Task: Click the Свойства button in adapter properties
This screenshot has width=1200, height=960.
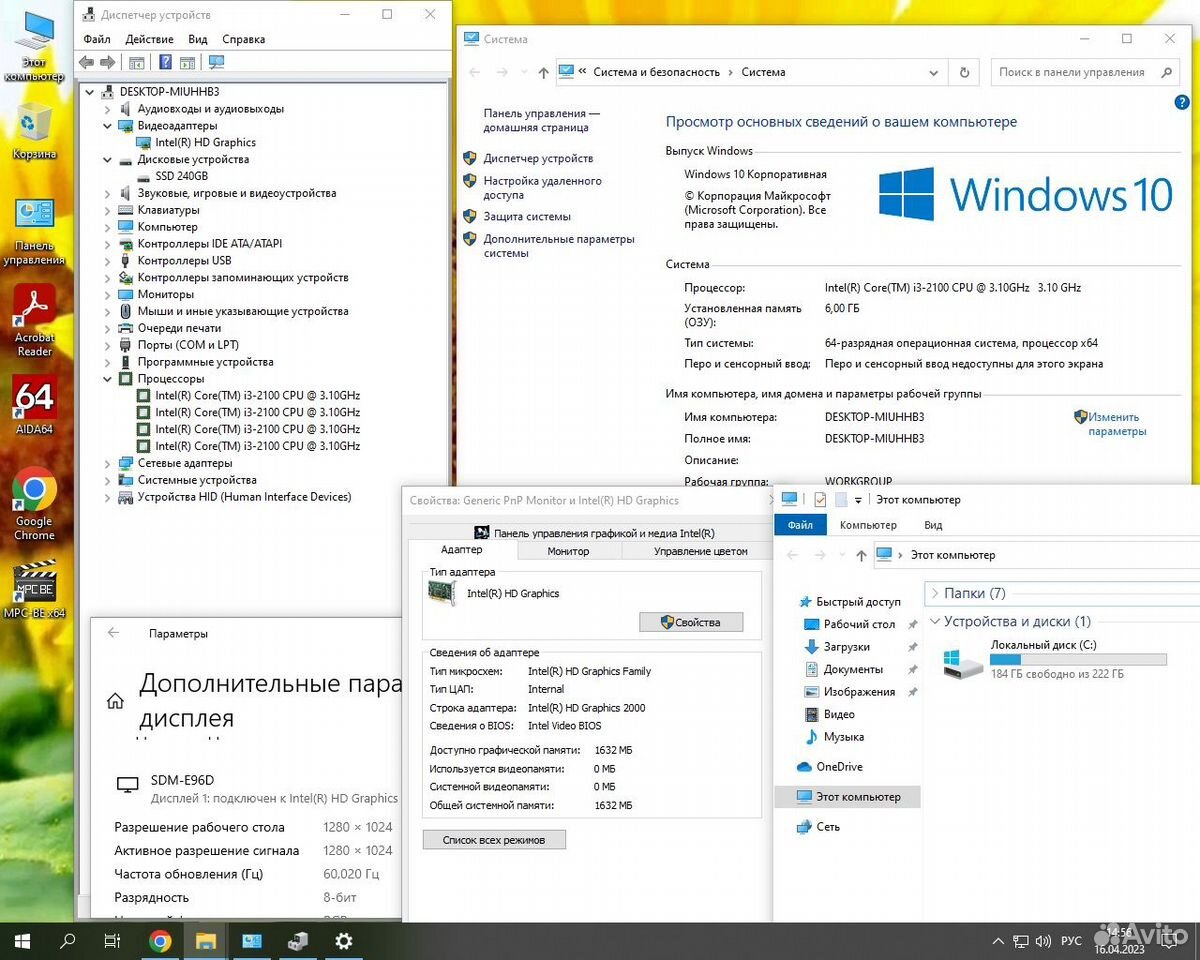Action: [691, 622]
